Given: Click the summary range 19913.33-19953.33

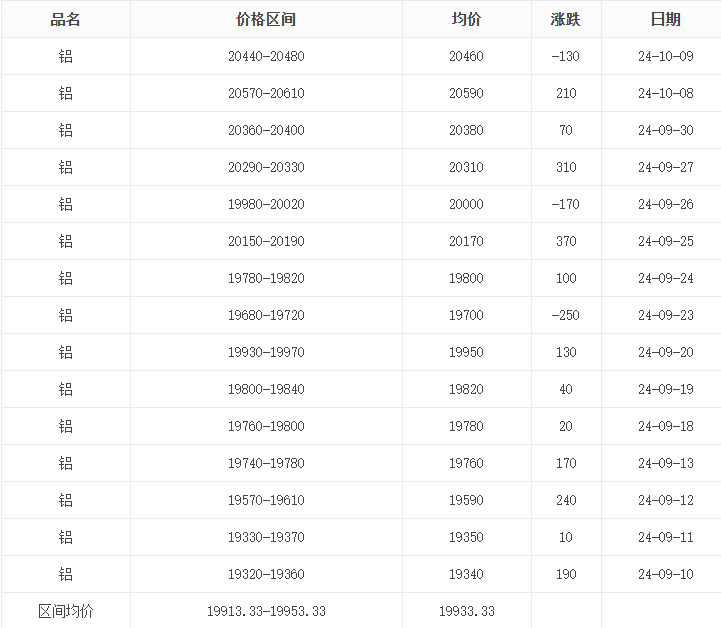Looking at the screenshot, I should point(266,611).
